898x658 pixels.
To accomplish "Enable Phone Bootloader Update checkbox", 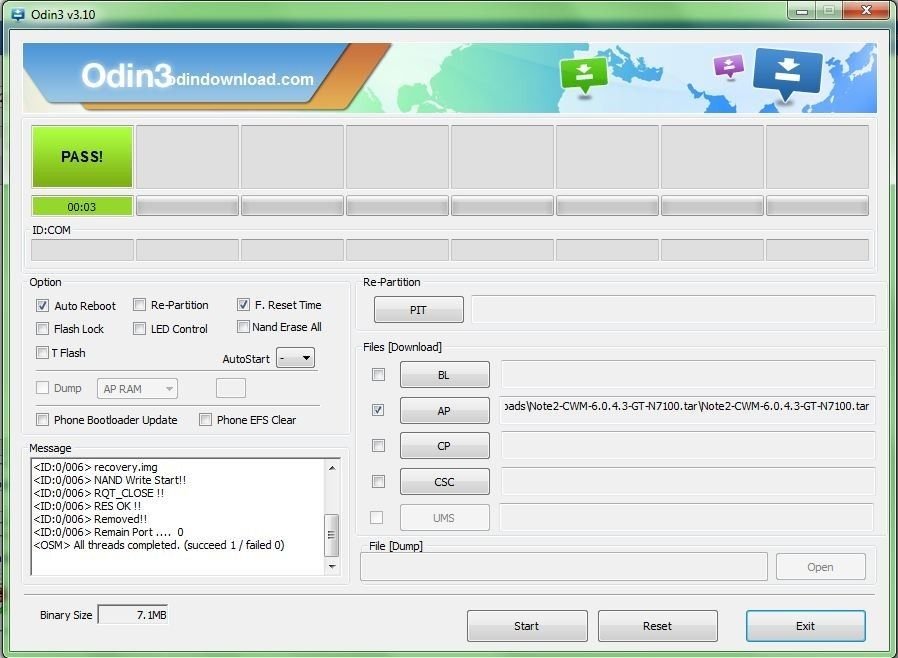I will tap(42, 420).
